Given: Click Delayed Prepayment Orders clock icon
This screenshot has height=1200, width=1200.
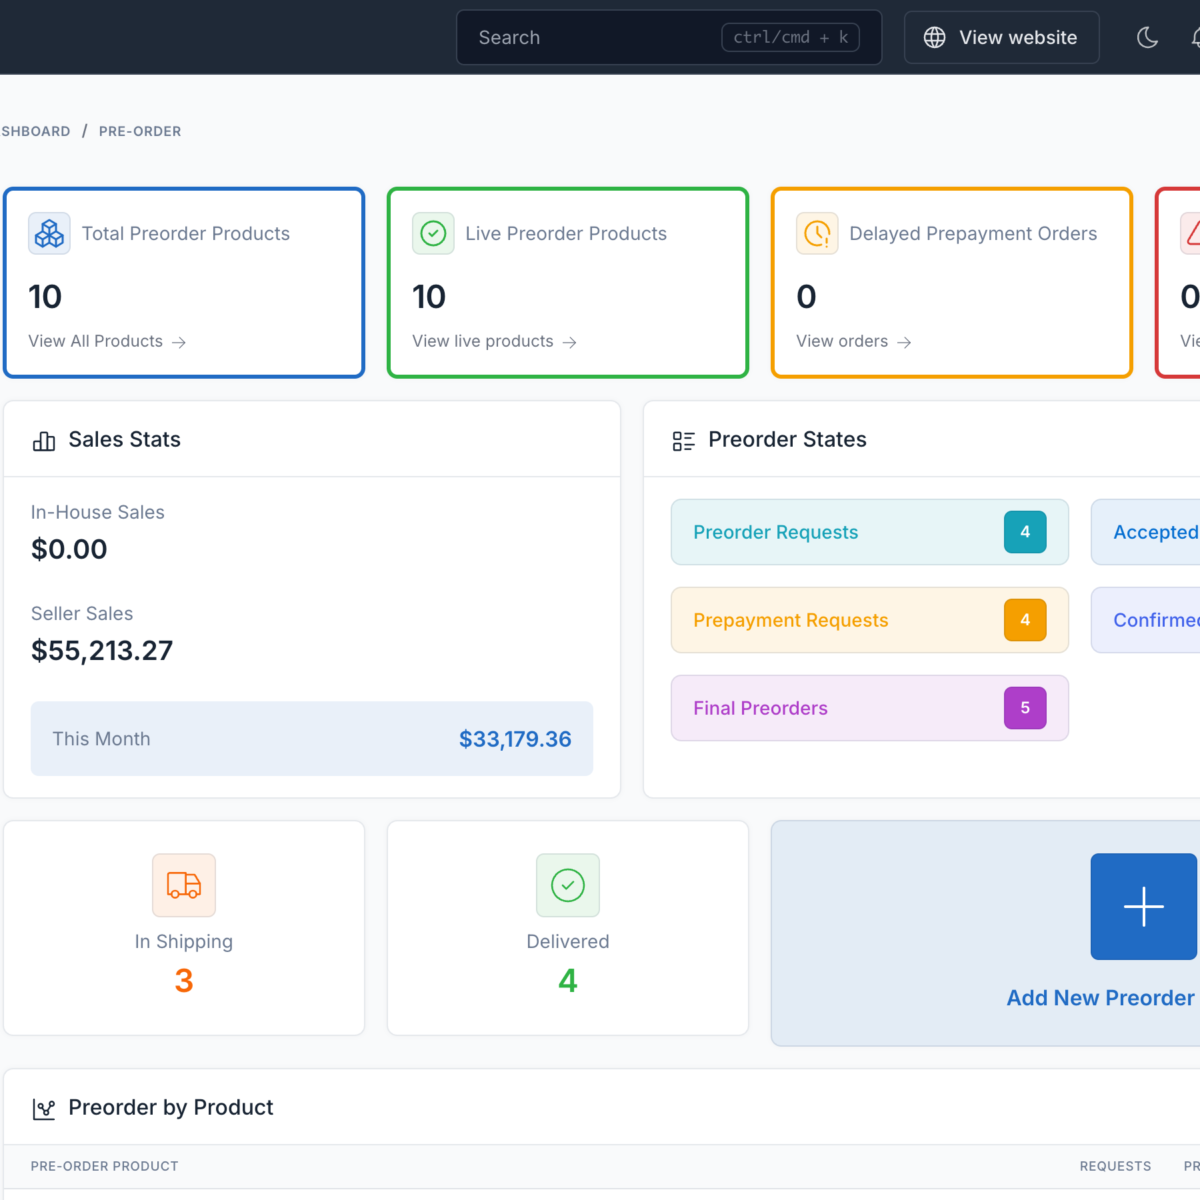Looking at the screenshot, I should pyautogui.click(x=817, y=234).
